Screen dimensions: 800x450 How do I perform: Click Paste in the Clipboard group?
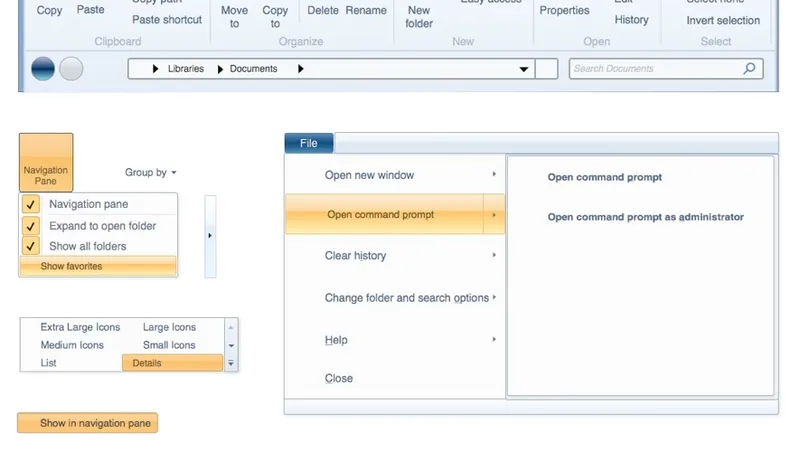click(x=90, y=10)
